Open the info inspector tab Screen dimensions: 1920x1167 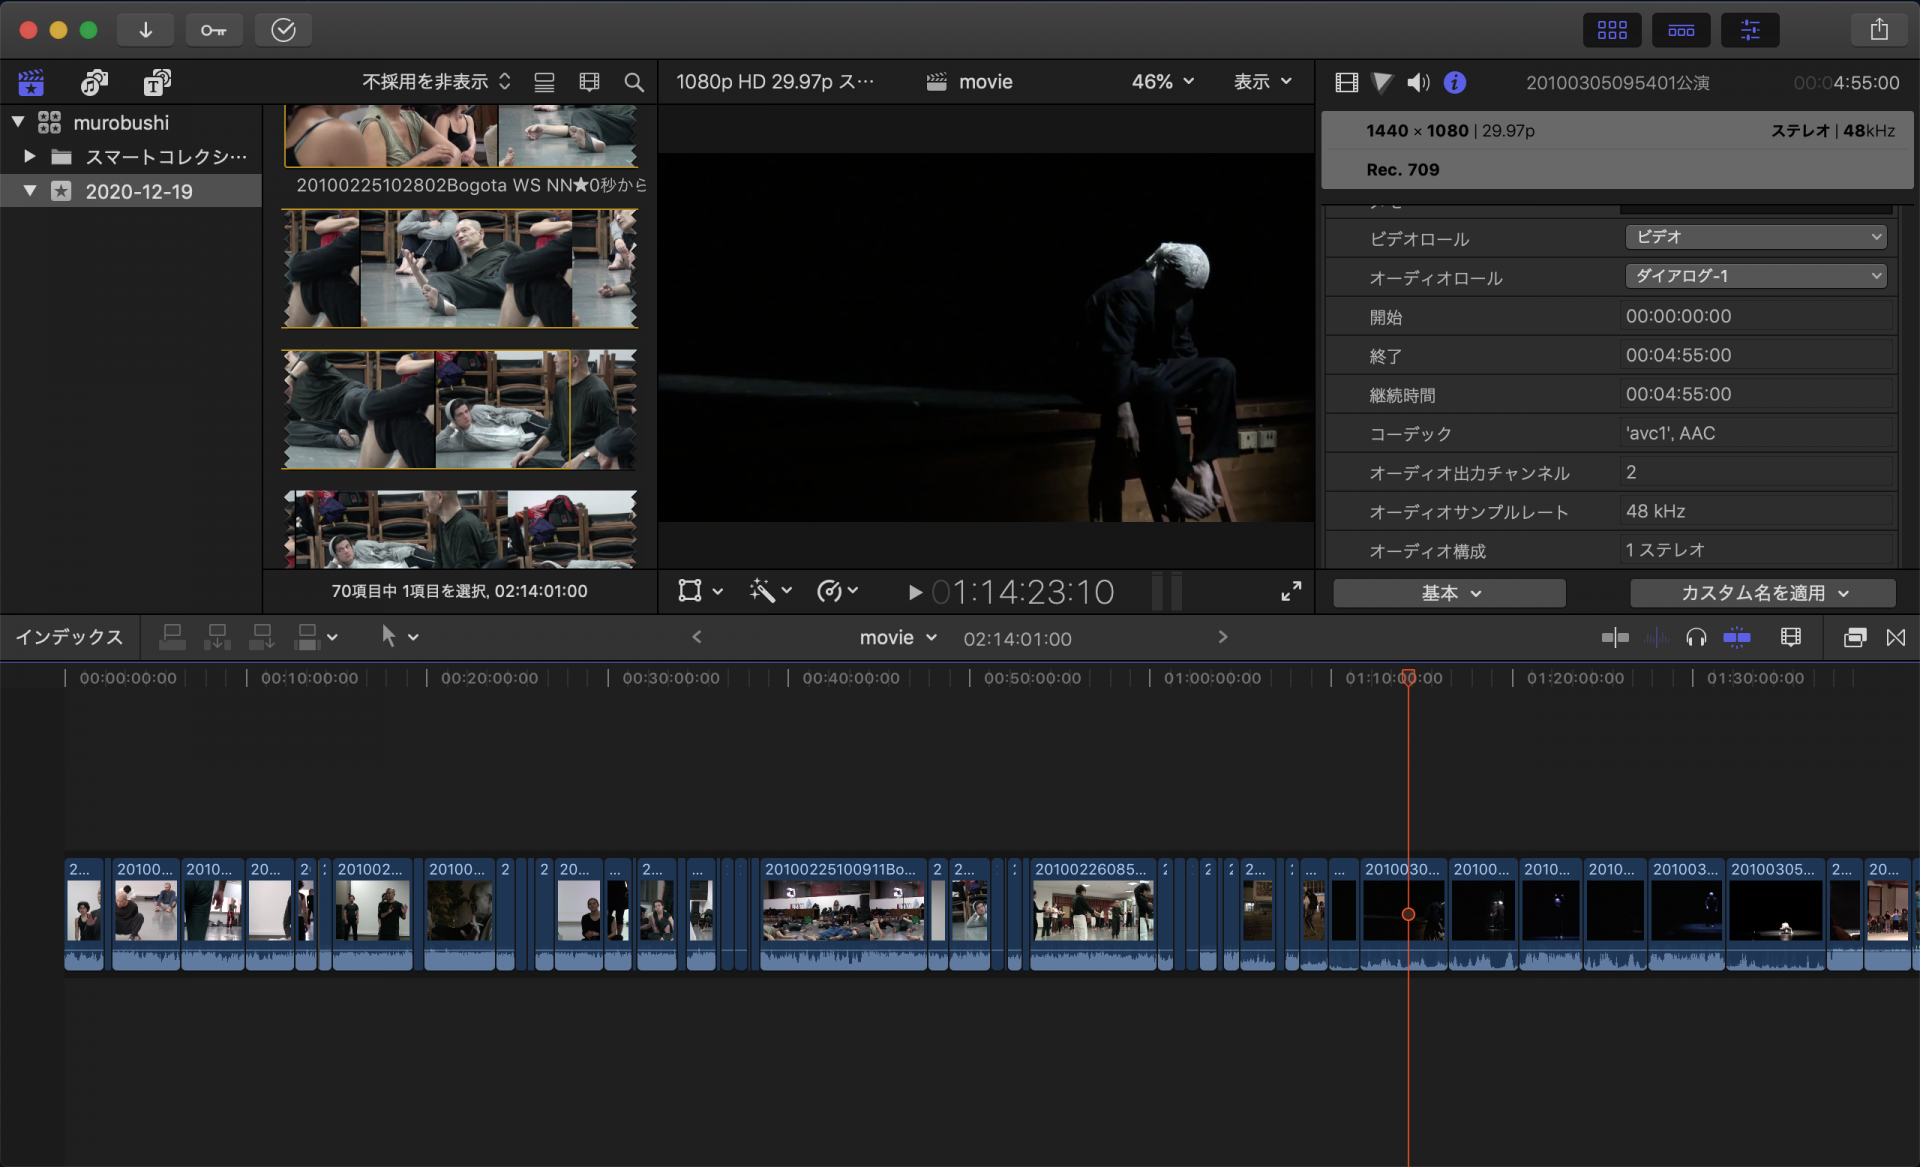tap(1455, 83)
